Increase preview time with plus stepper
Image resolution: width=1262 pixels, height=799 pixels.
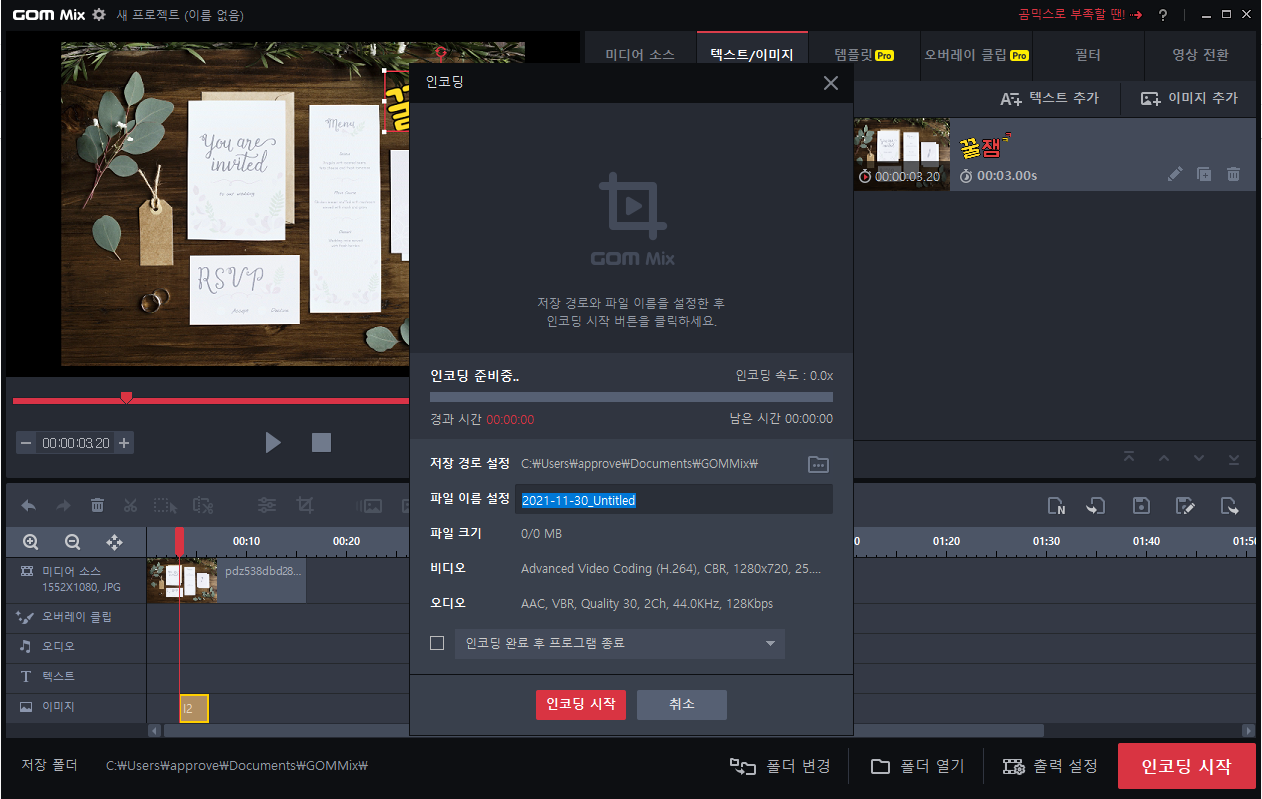pos(124,443)
